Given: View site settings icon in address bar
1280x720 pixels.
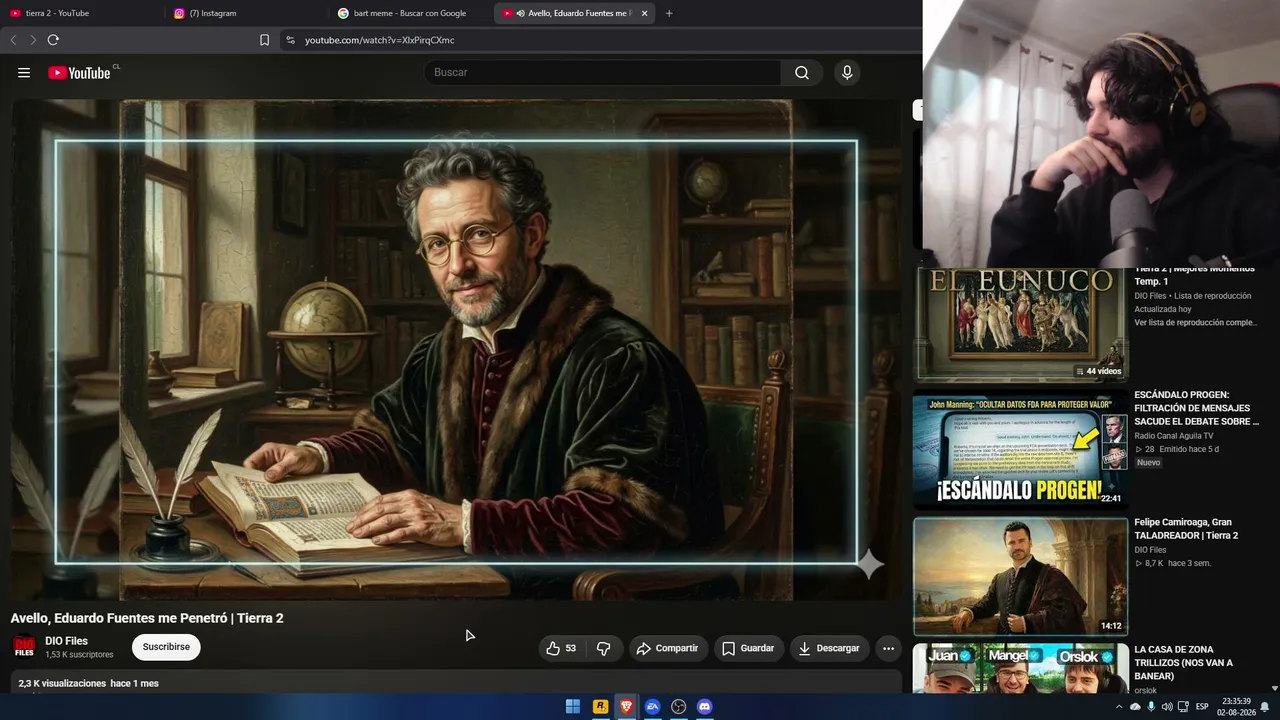Looking at the screenshot, I should [290, 40].
